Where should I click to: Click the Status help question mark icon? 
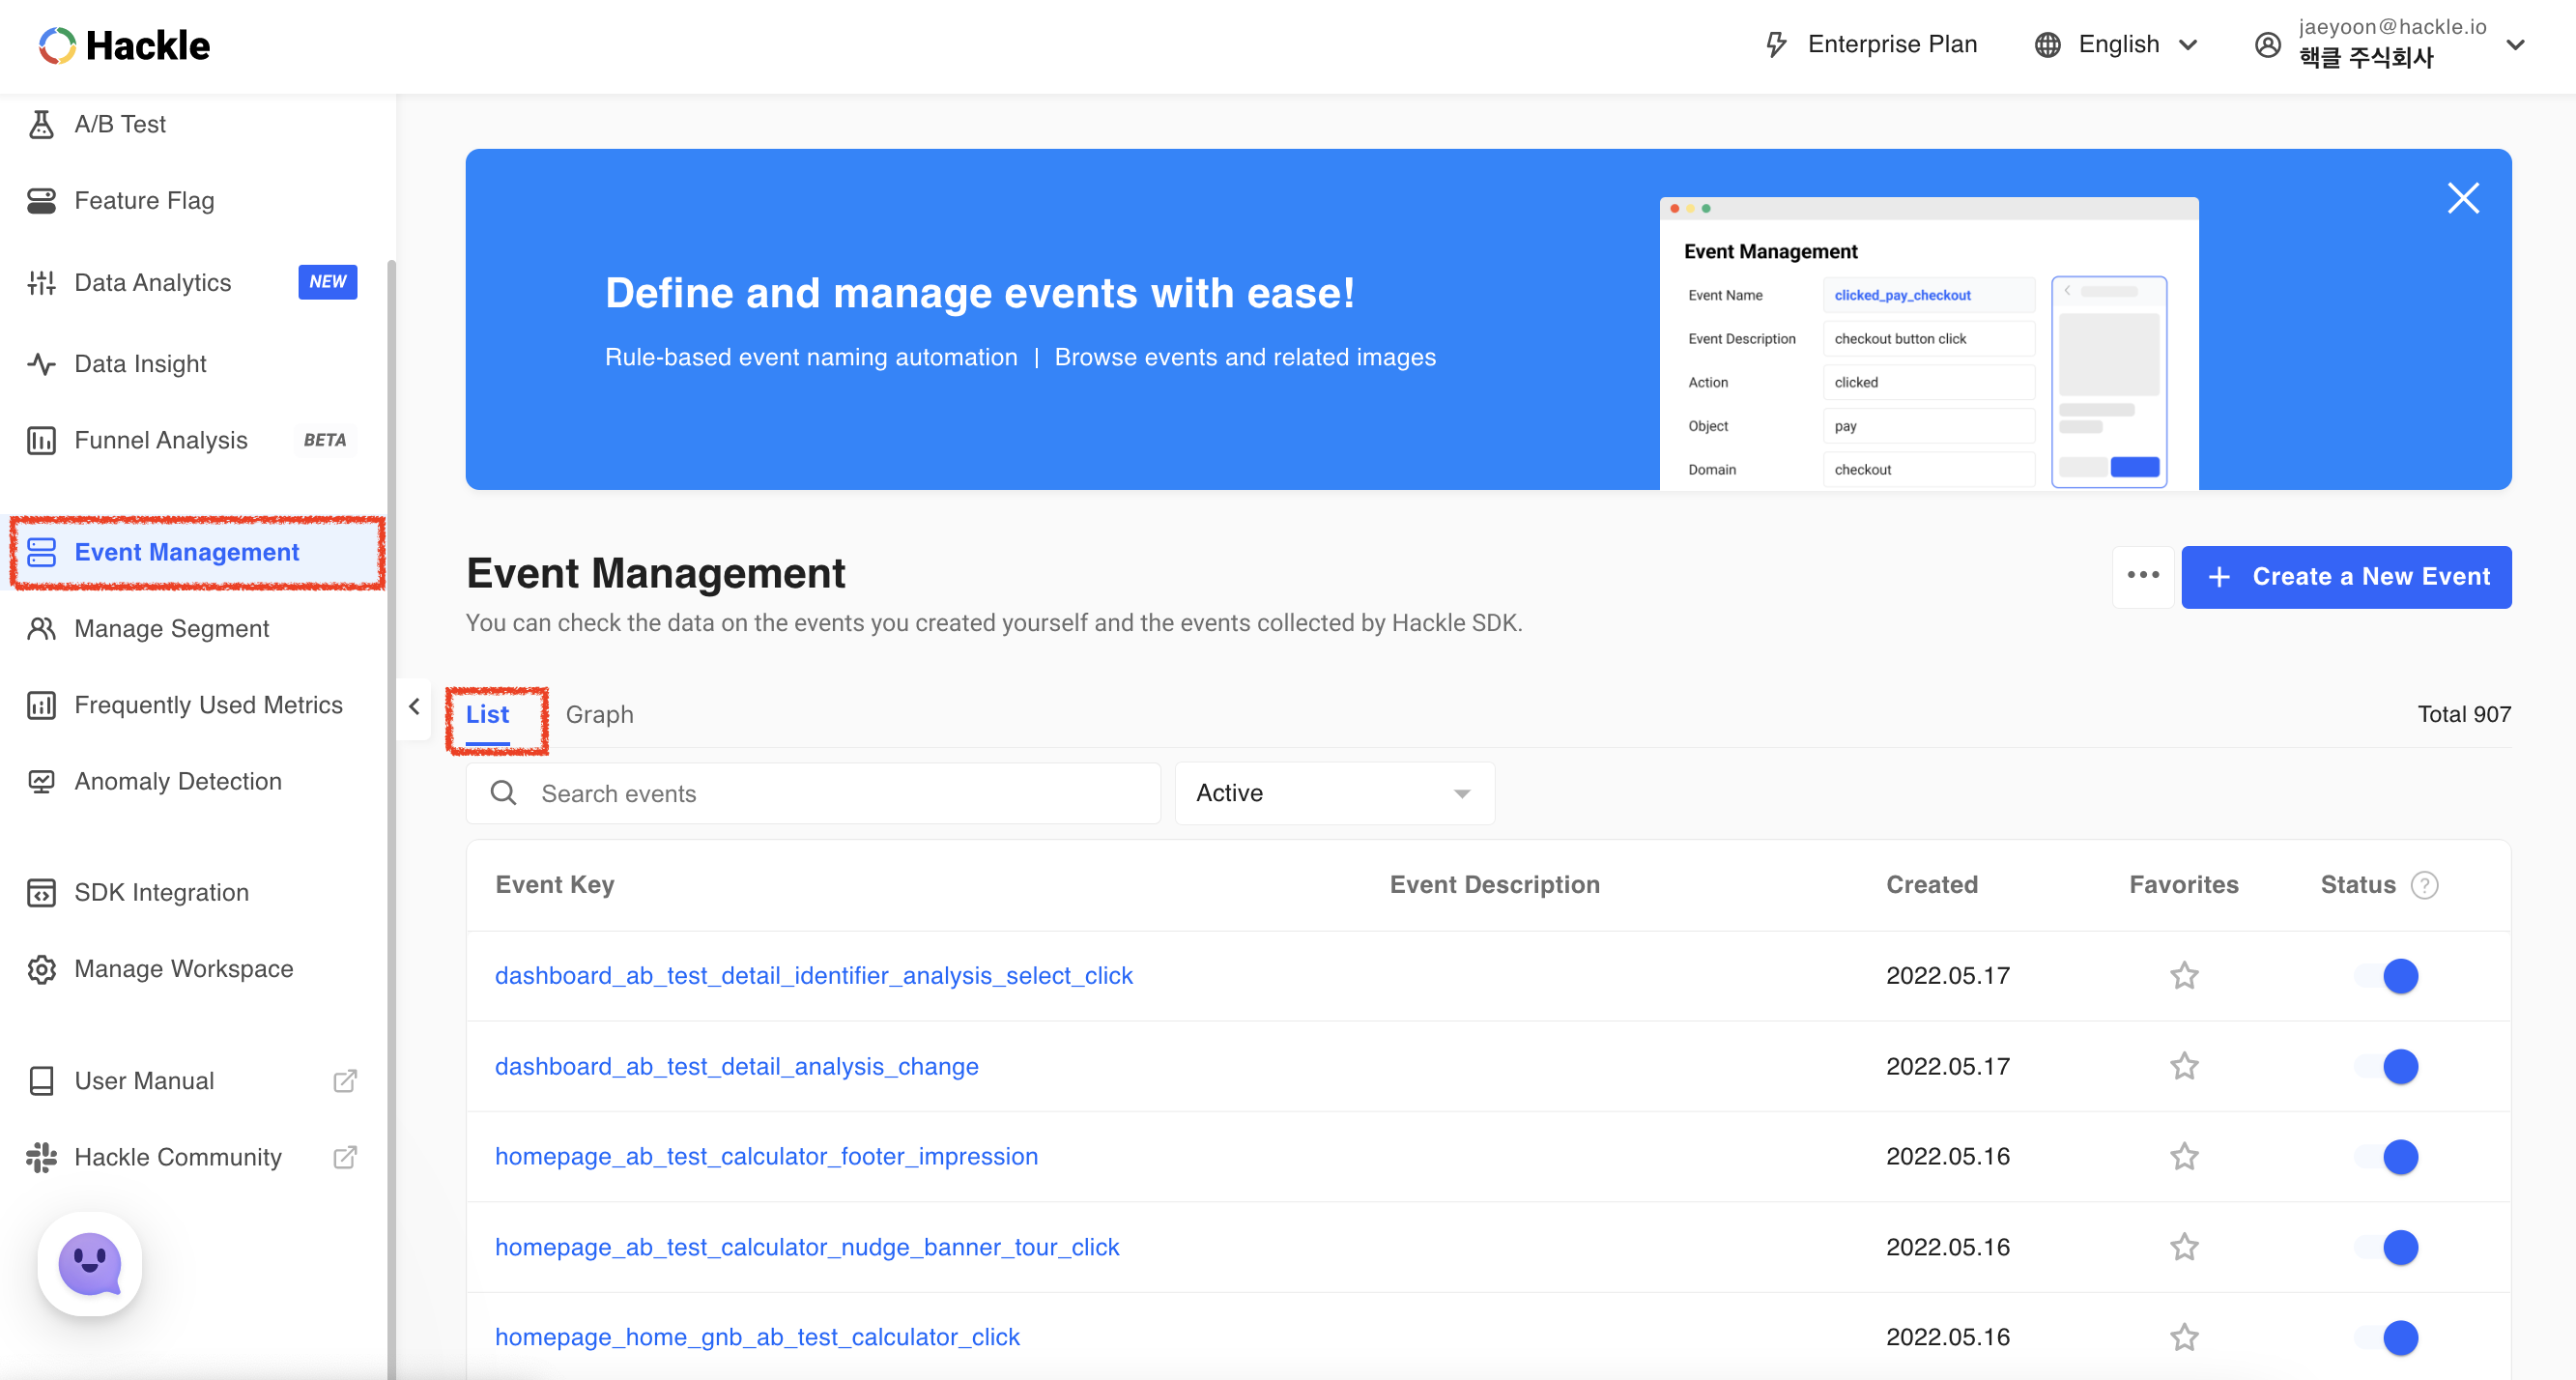[x=2424, y=885]
